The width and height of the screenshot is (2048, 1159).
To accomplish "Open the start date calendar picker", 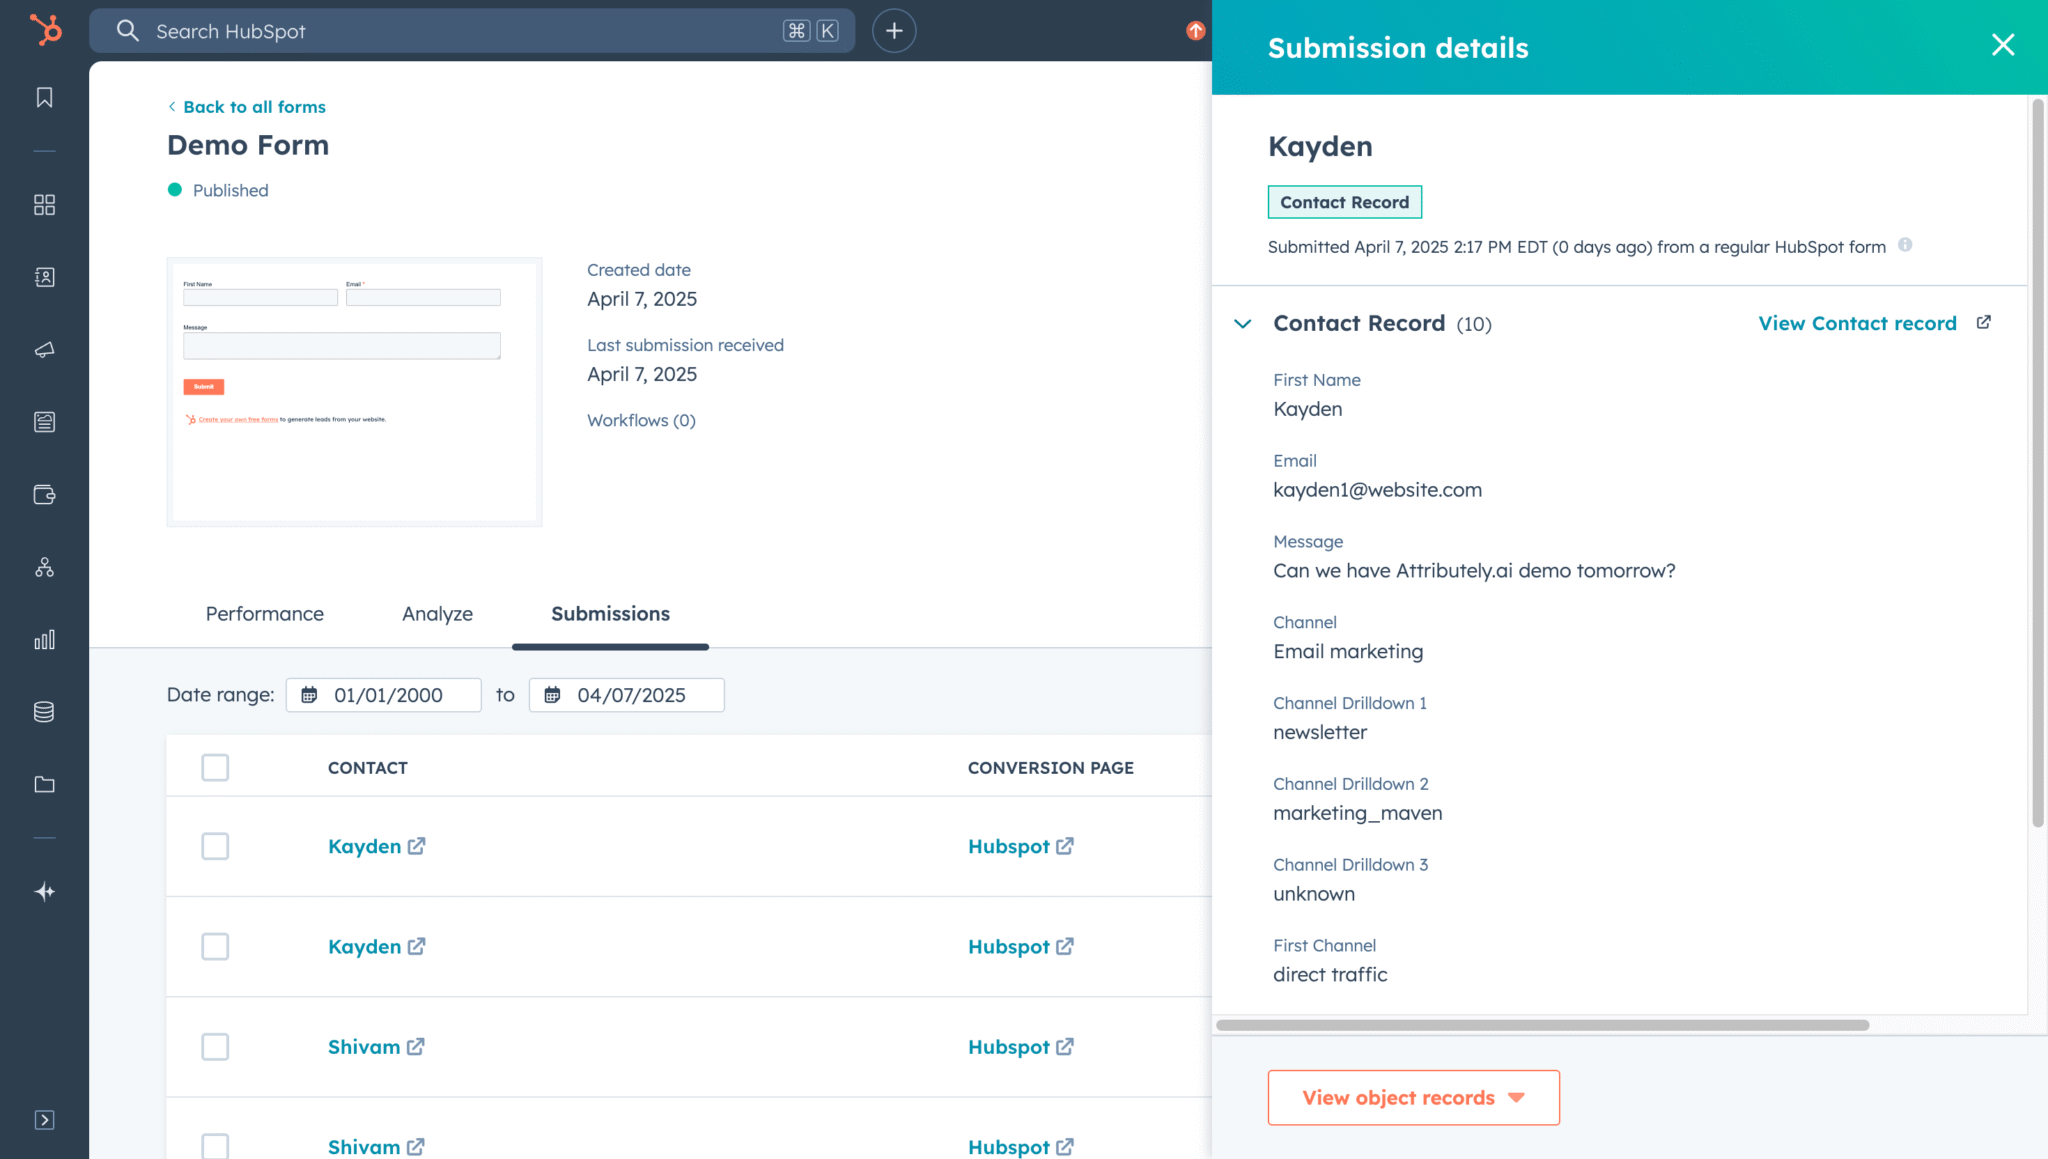I will [x=310, y=694].
